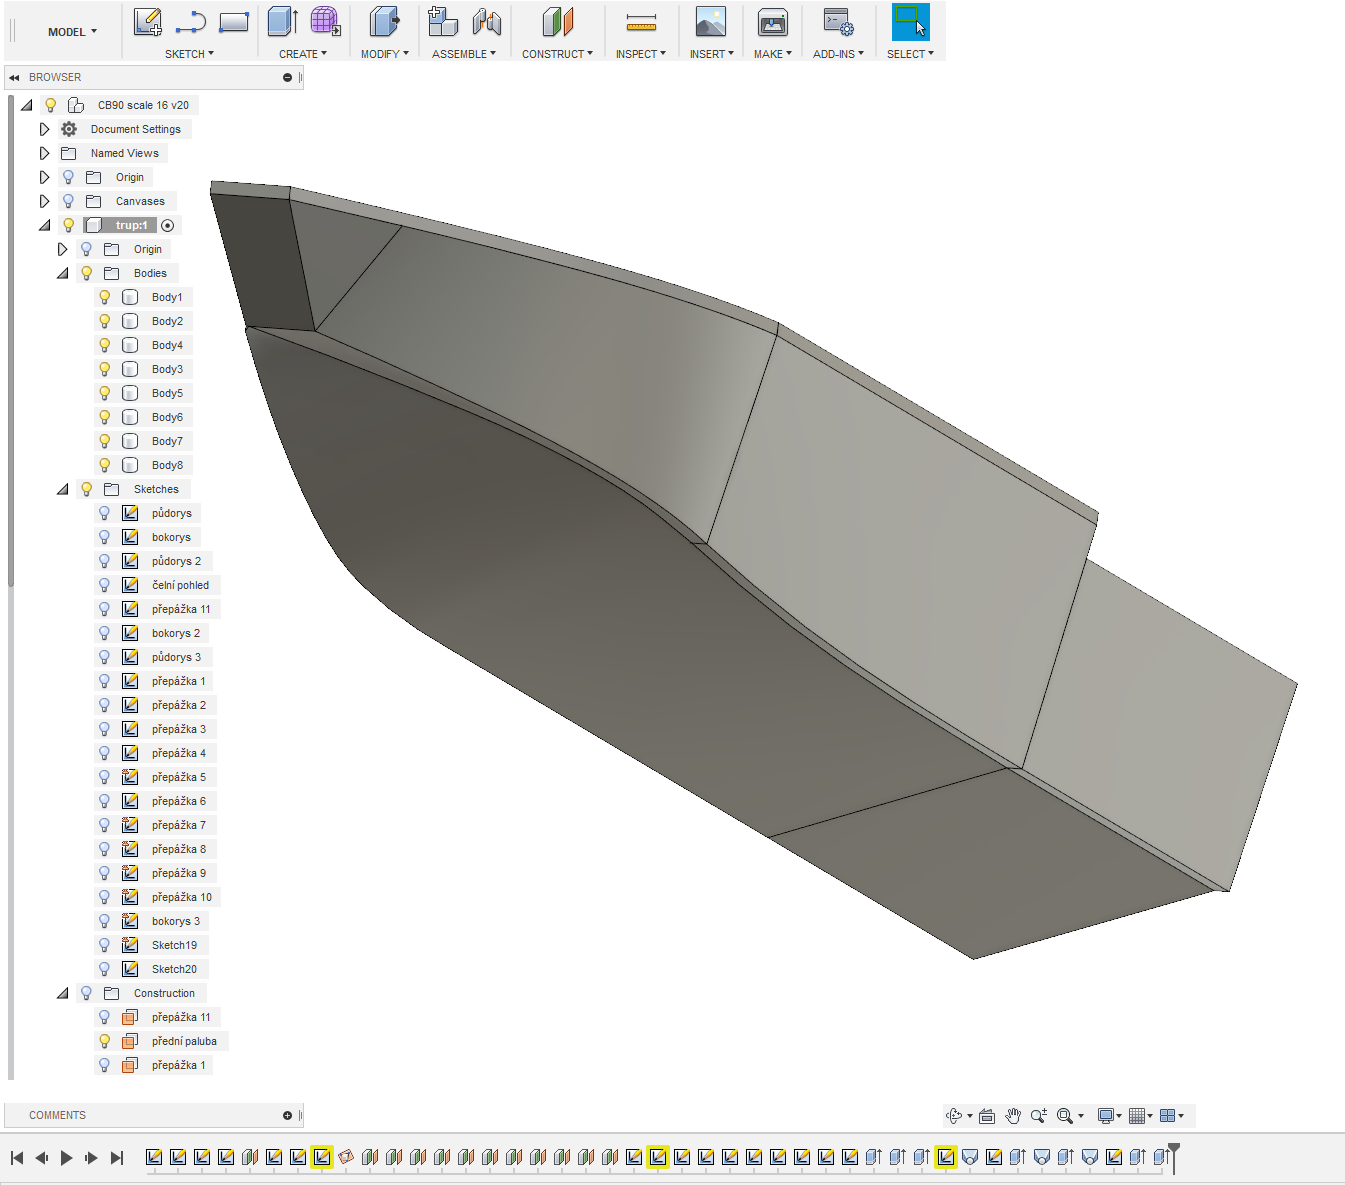Click the Offset Plane construct icon
1345x1185 pixels.
point(558,22)
